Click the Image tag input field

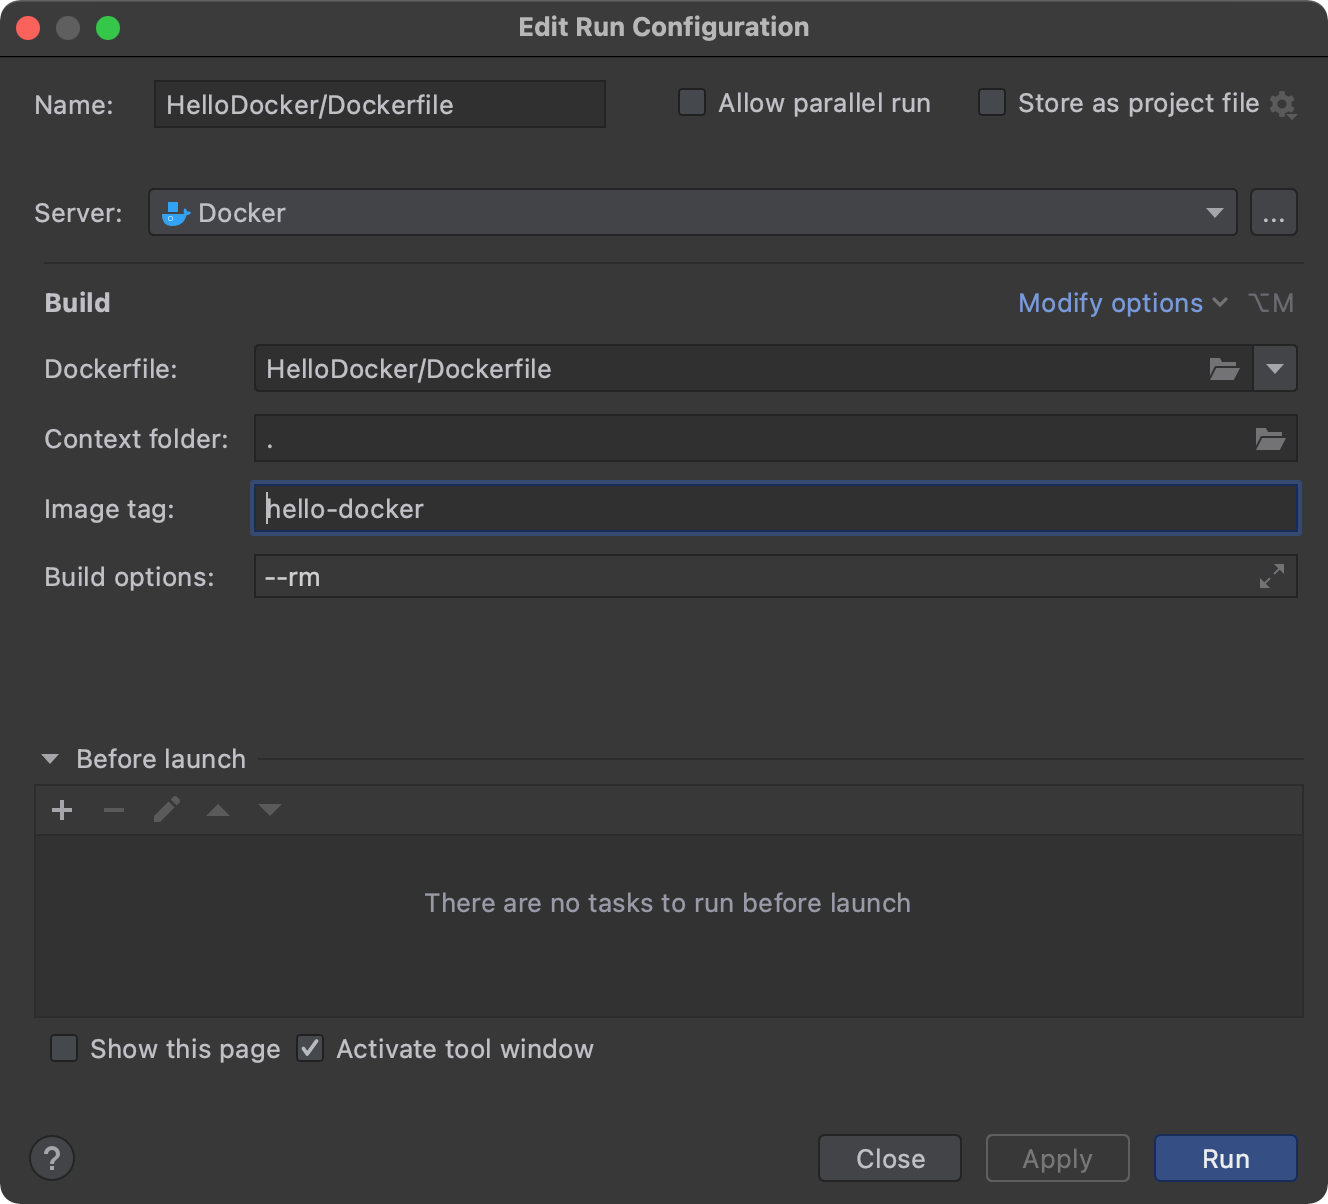pos(700,508)
